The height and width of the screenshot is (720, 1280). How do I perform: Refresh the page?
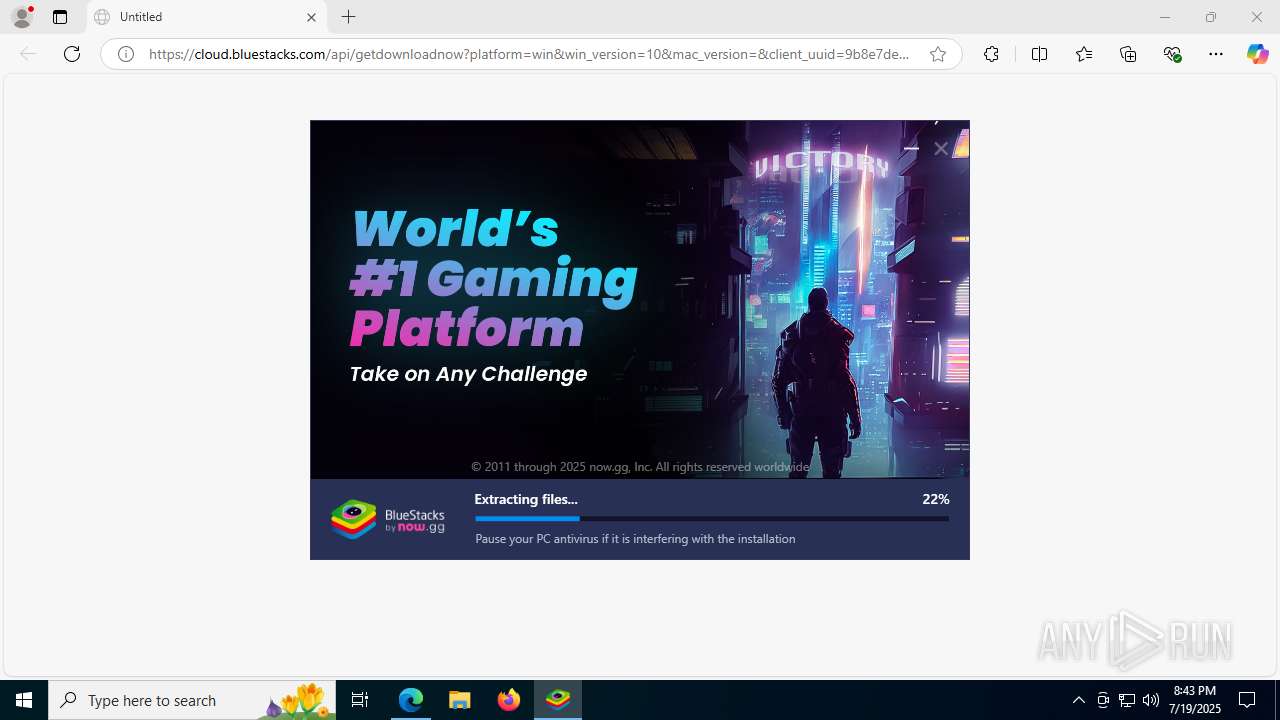coord(72,54)
